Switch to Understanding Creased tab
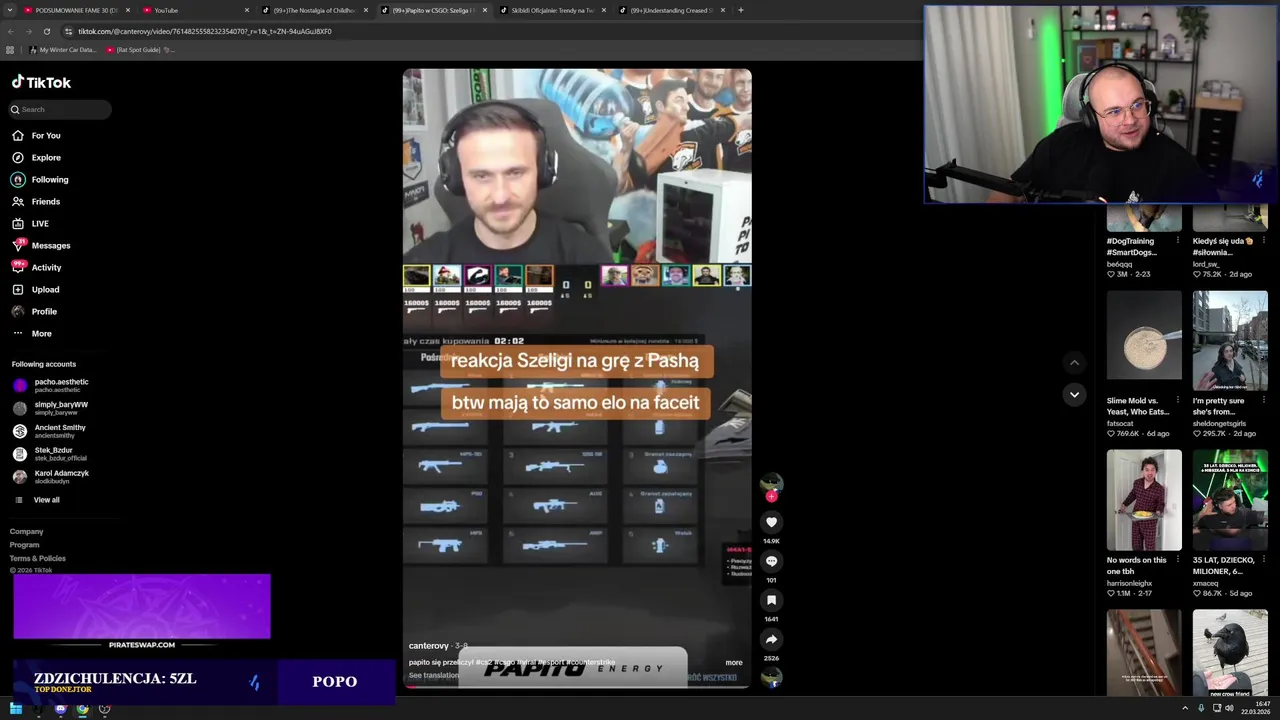The width and height of the screenshot is (1280, 720). pyautogui.click(x=671, y=10)
